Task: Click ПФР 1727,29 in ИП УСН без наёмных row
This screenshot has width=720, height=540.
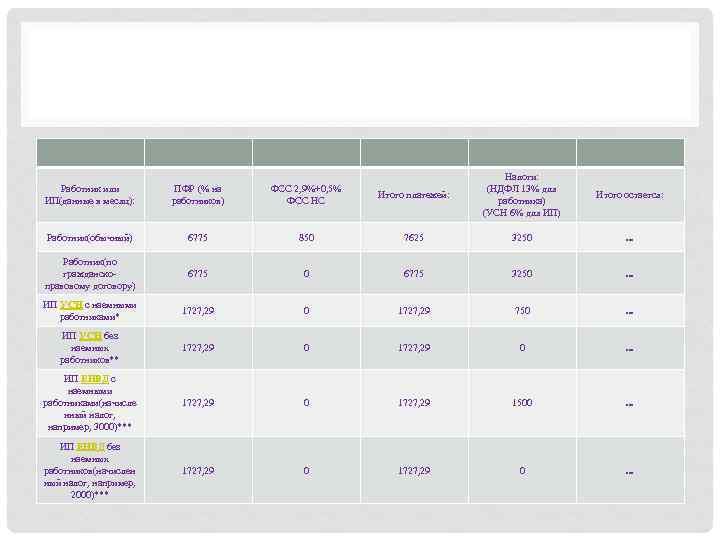Action: [198, 348]
